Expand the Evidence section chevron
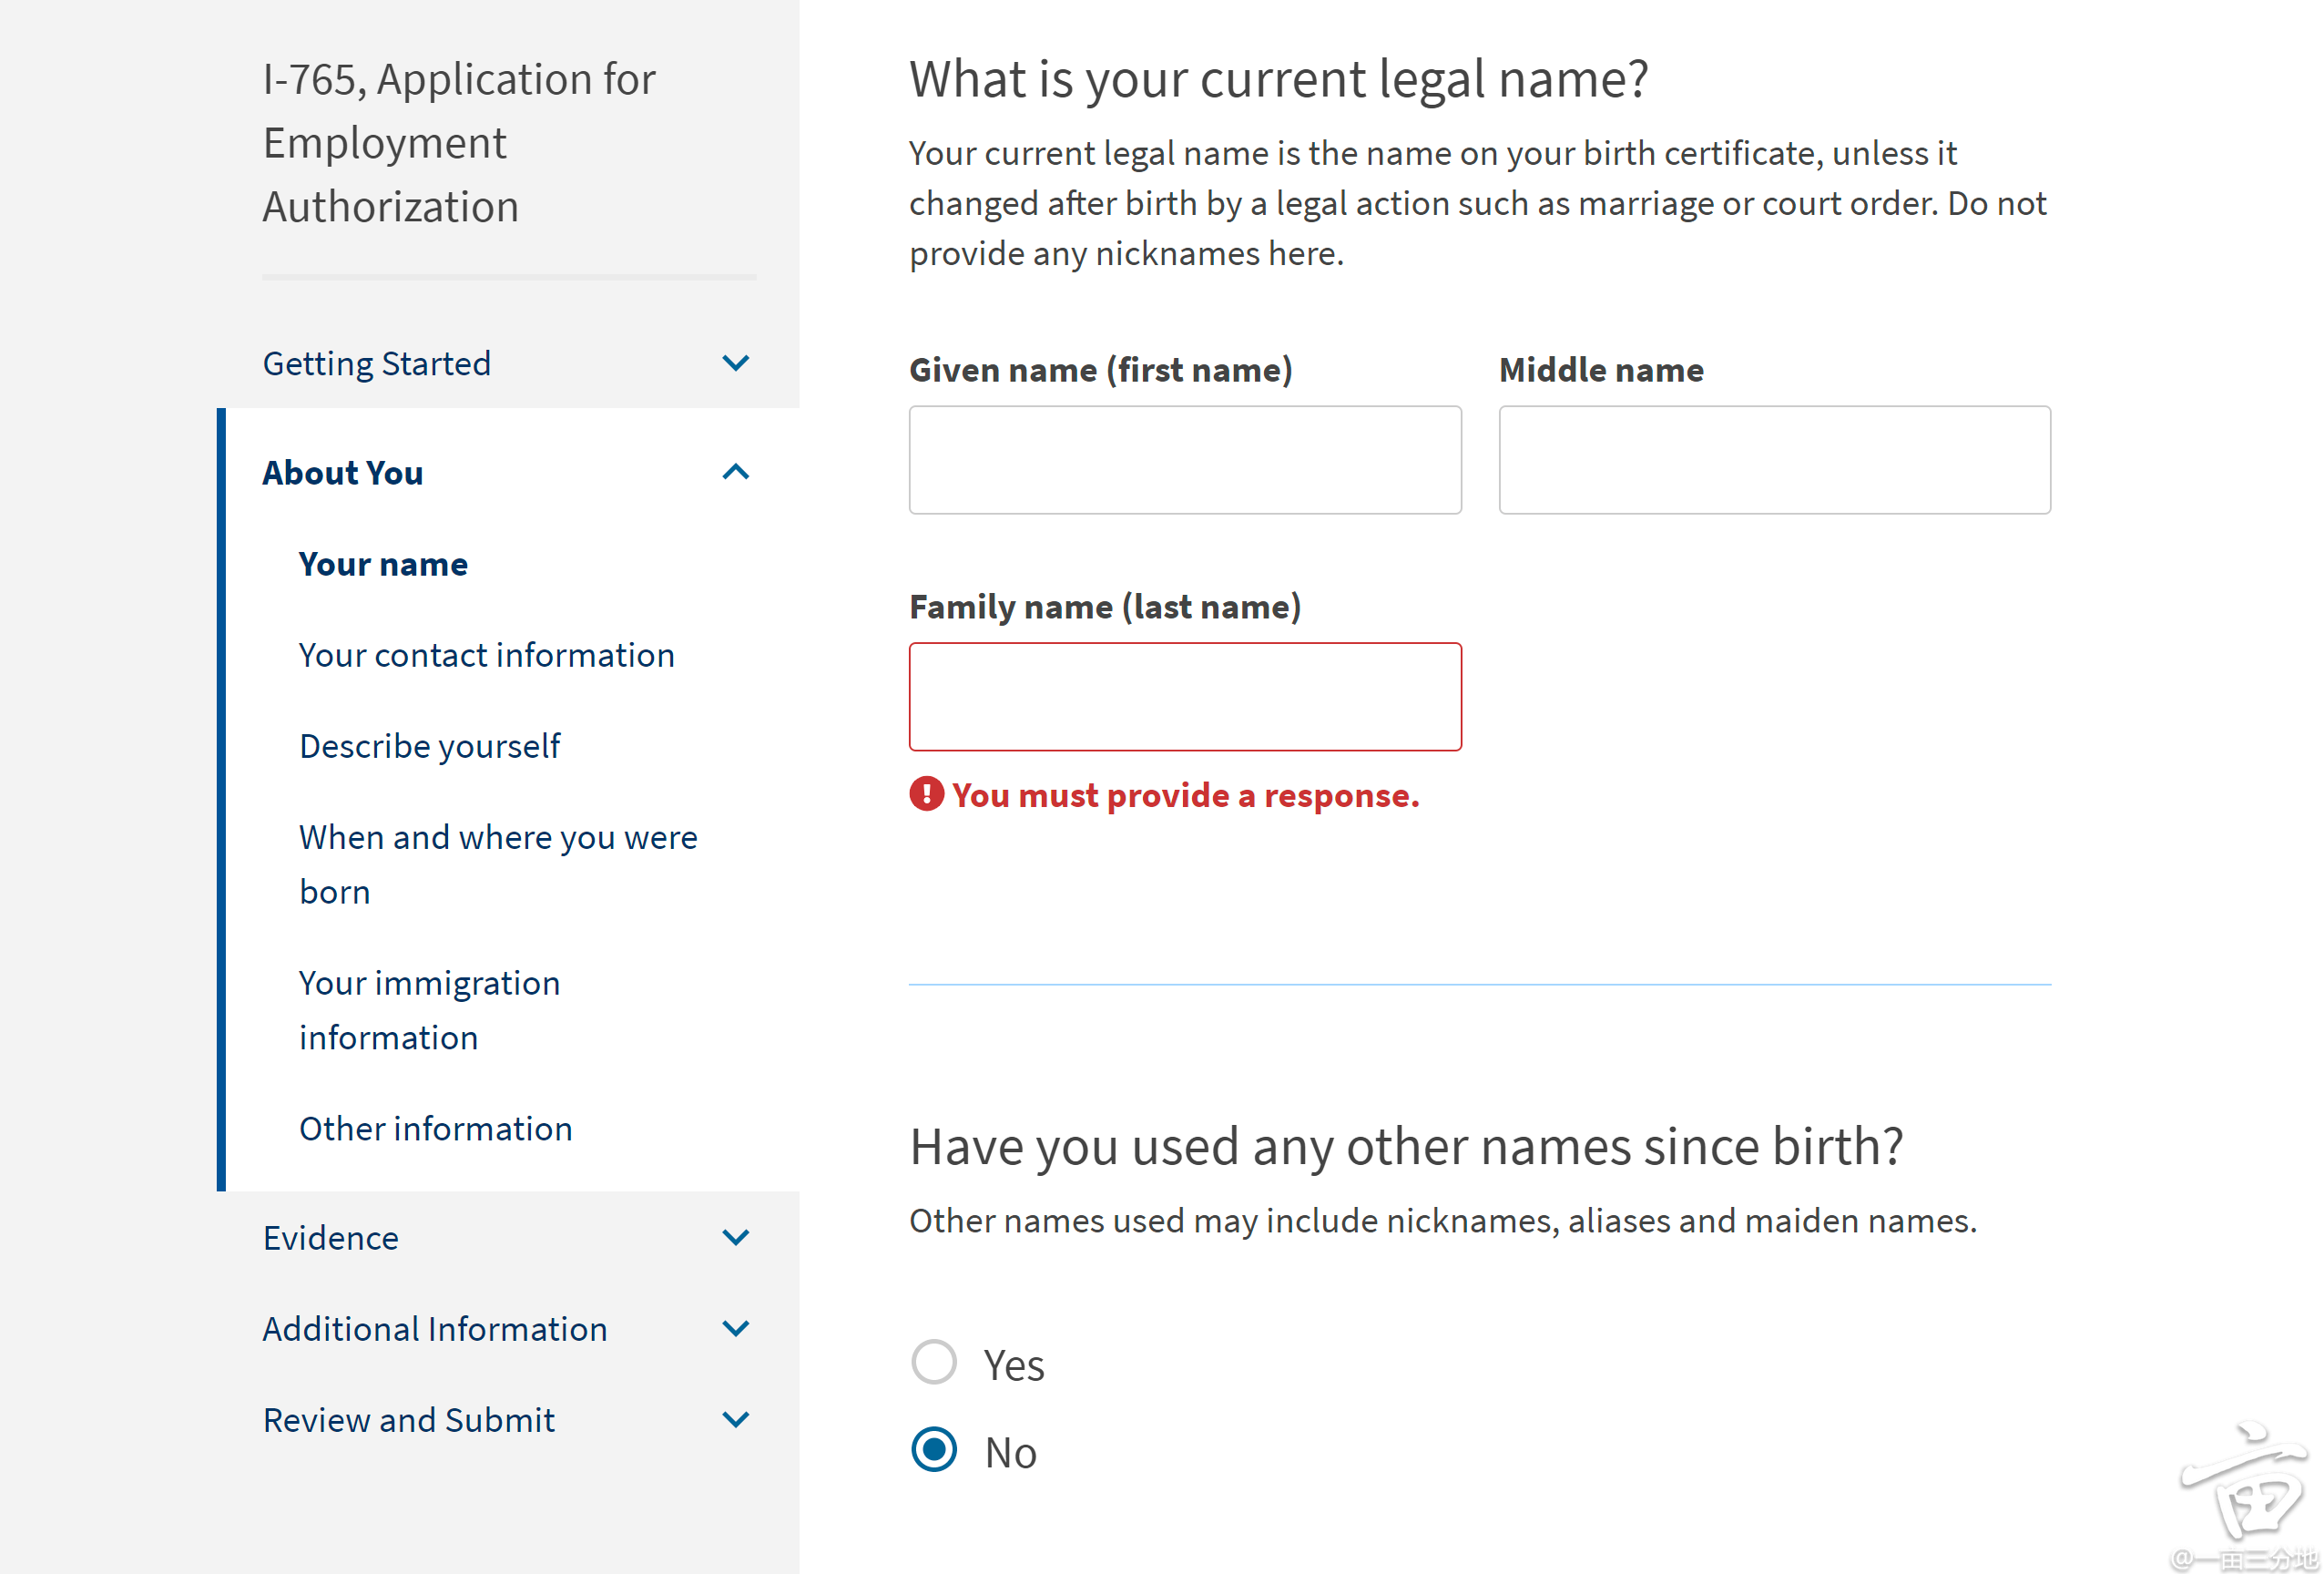 pyautogui.click(x=735, y=1238)
